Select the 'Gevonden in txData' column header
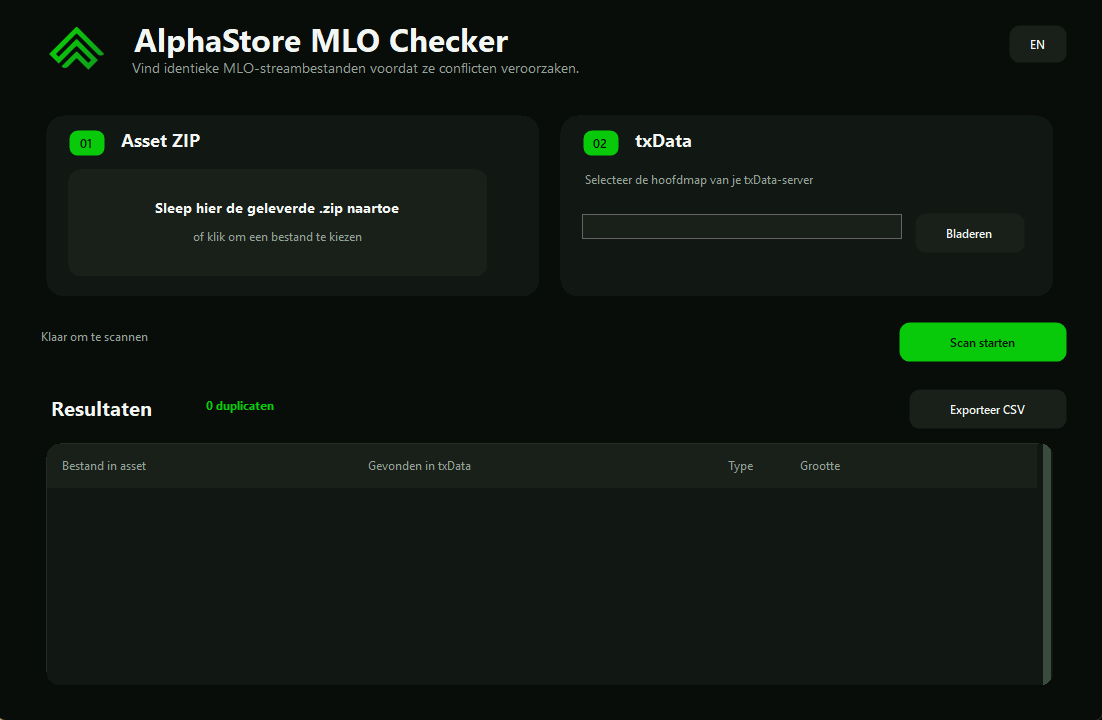 420,465
